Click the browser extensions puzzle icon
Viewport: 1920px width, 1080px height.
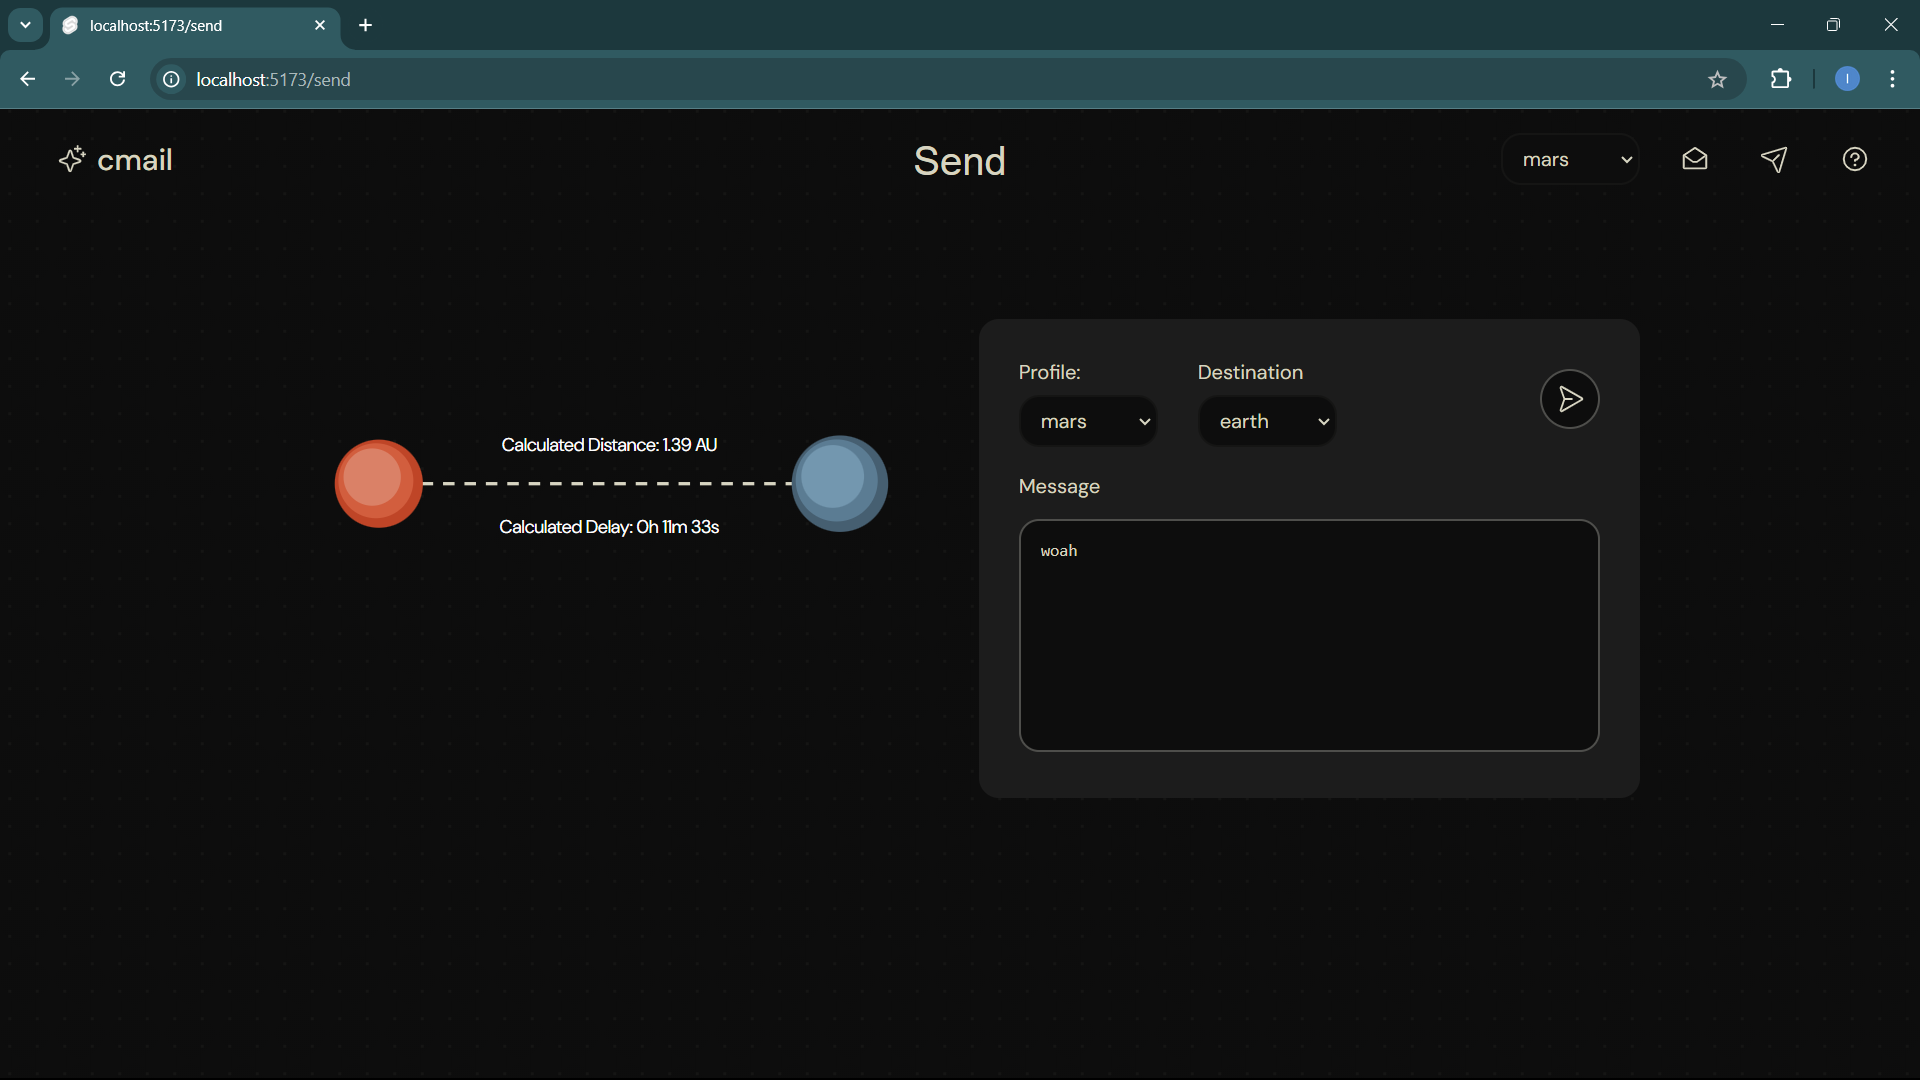coord(1781,79)
